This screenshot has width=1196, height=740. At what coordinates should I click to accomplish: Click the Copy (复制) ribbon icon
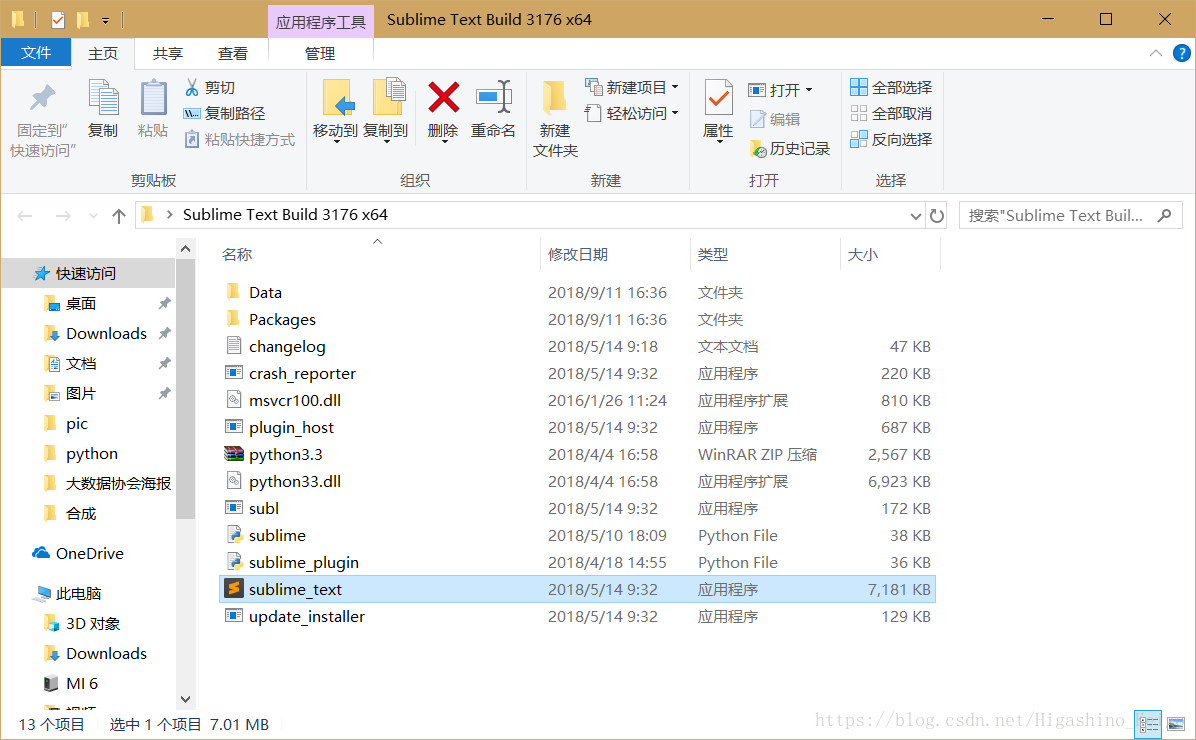point(103,109)
